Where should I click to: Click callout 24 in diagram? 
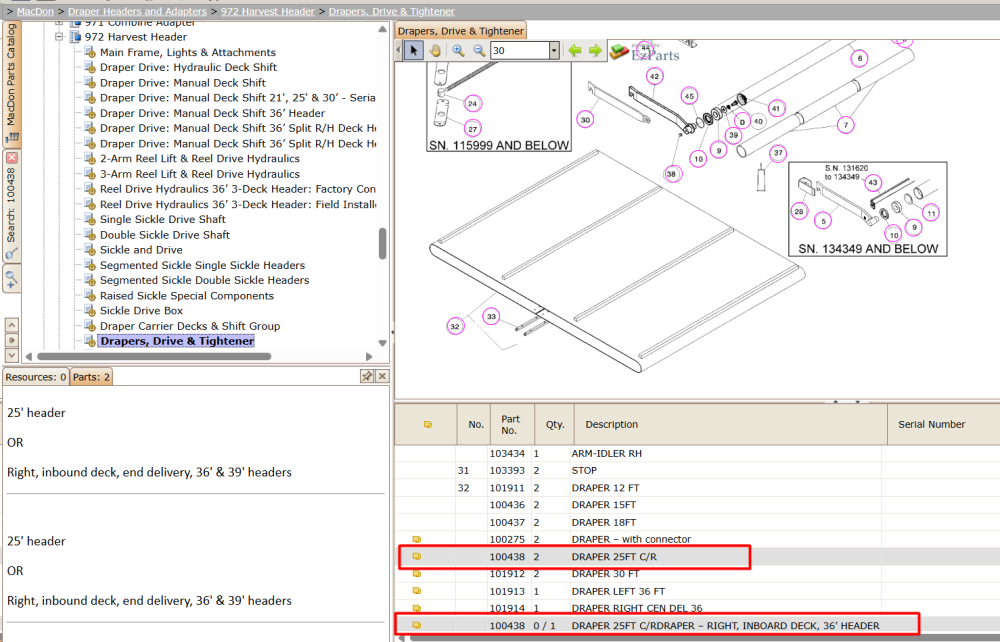tap(472, 103)
